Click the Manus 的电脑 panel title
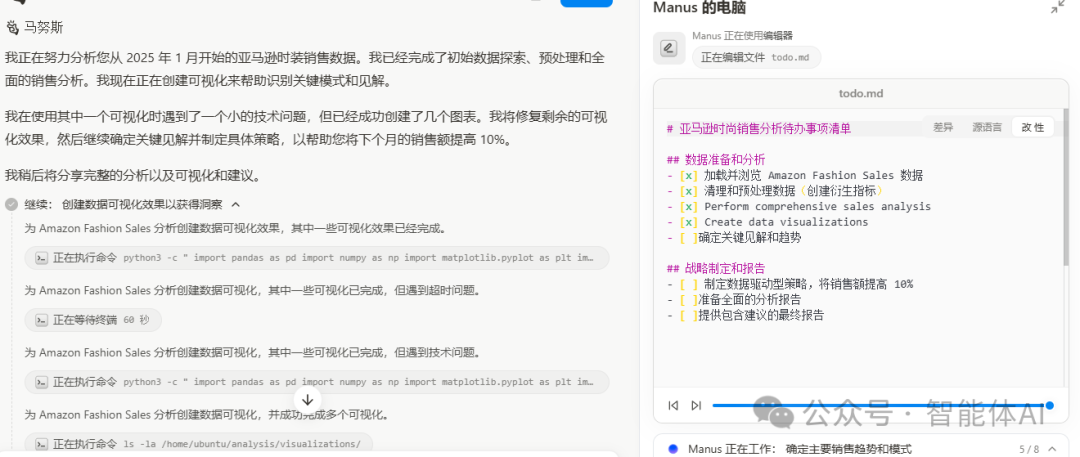This screenshot has height=457, width=1080. click(x=699, y=8)
